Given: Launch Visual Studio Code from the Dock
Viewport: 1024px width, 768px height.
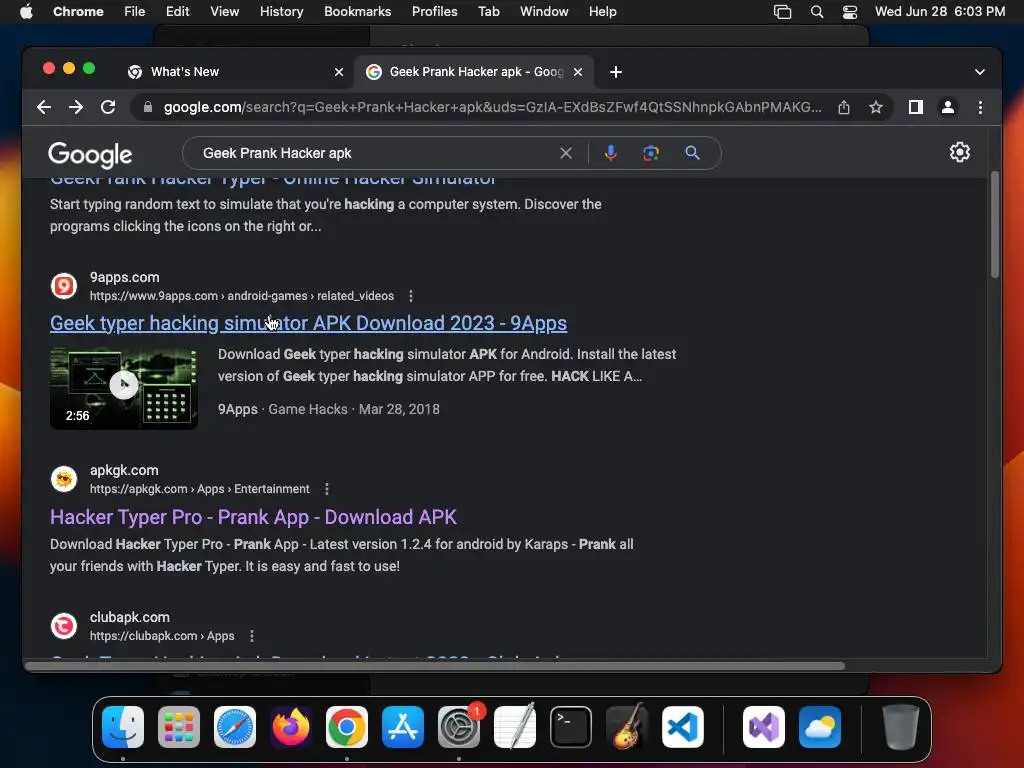Looking at the screenshot, I should (x=682, y=727).
